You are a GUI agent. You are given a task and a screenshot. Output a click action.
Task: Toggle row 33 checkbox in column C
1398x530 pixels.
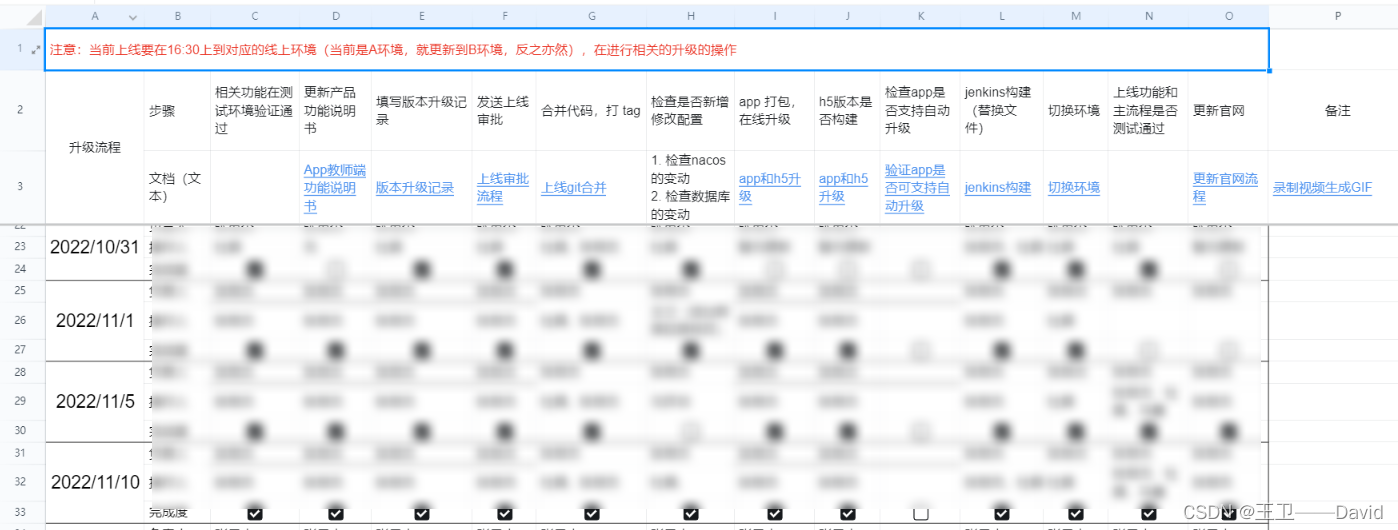[255, 513]
